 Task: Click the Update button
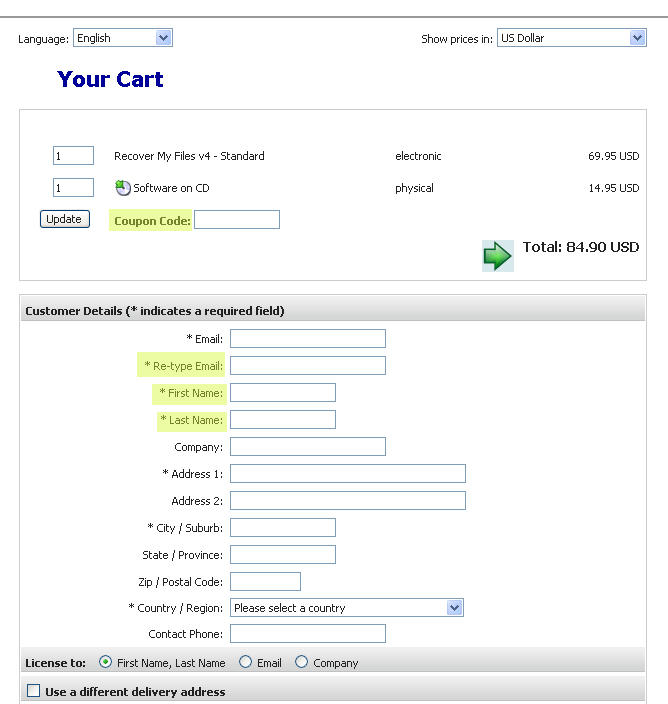pyautogui.click(x=65, y=219)
